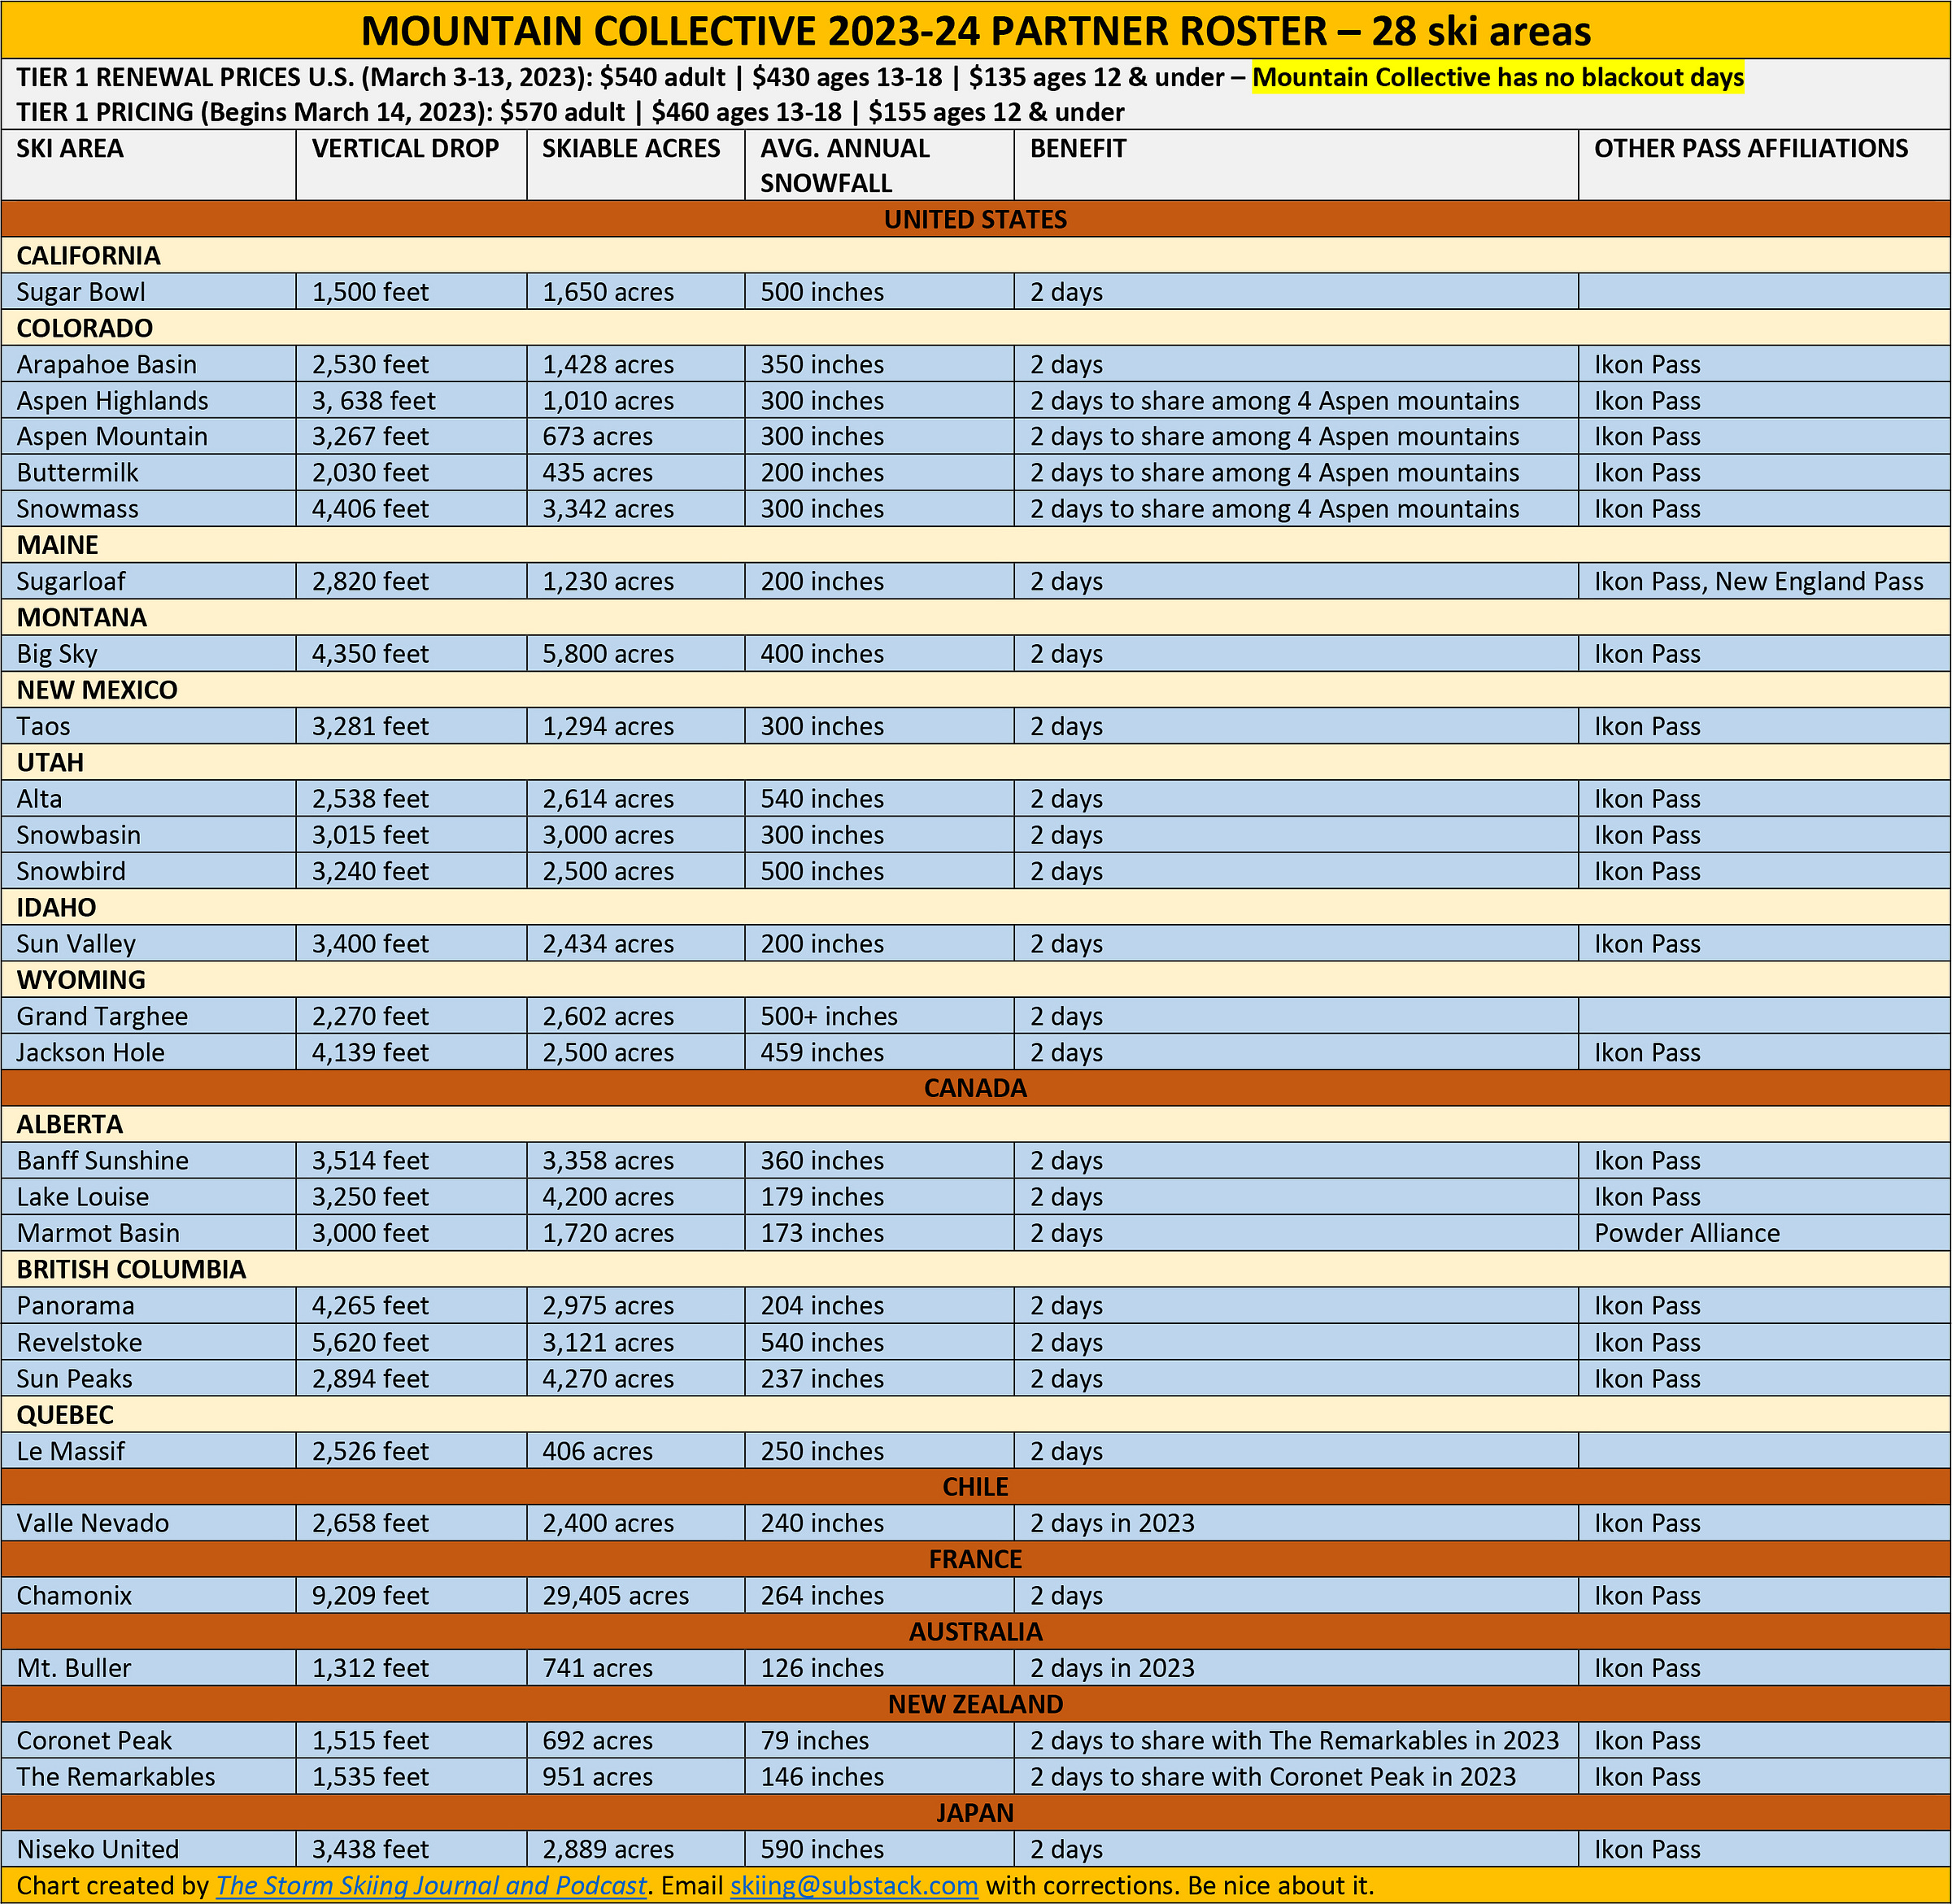Select the 'UNITED STATES' section banner

[x=976, y=219]
